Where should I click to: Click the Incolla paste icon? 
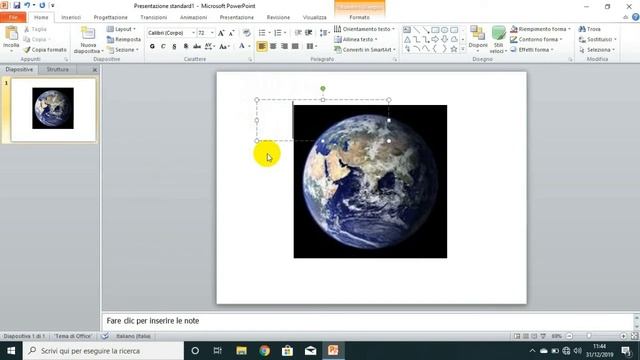[x=11, y=33]
